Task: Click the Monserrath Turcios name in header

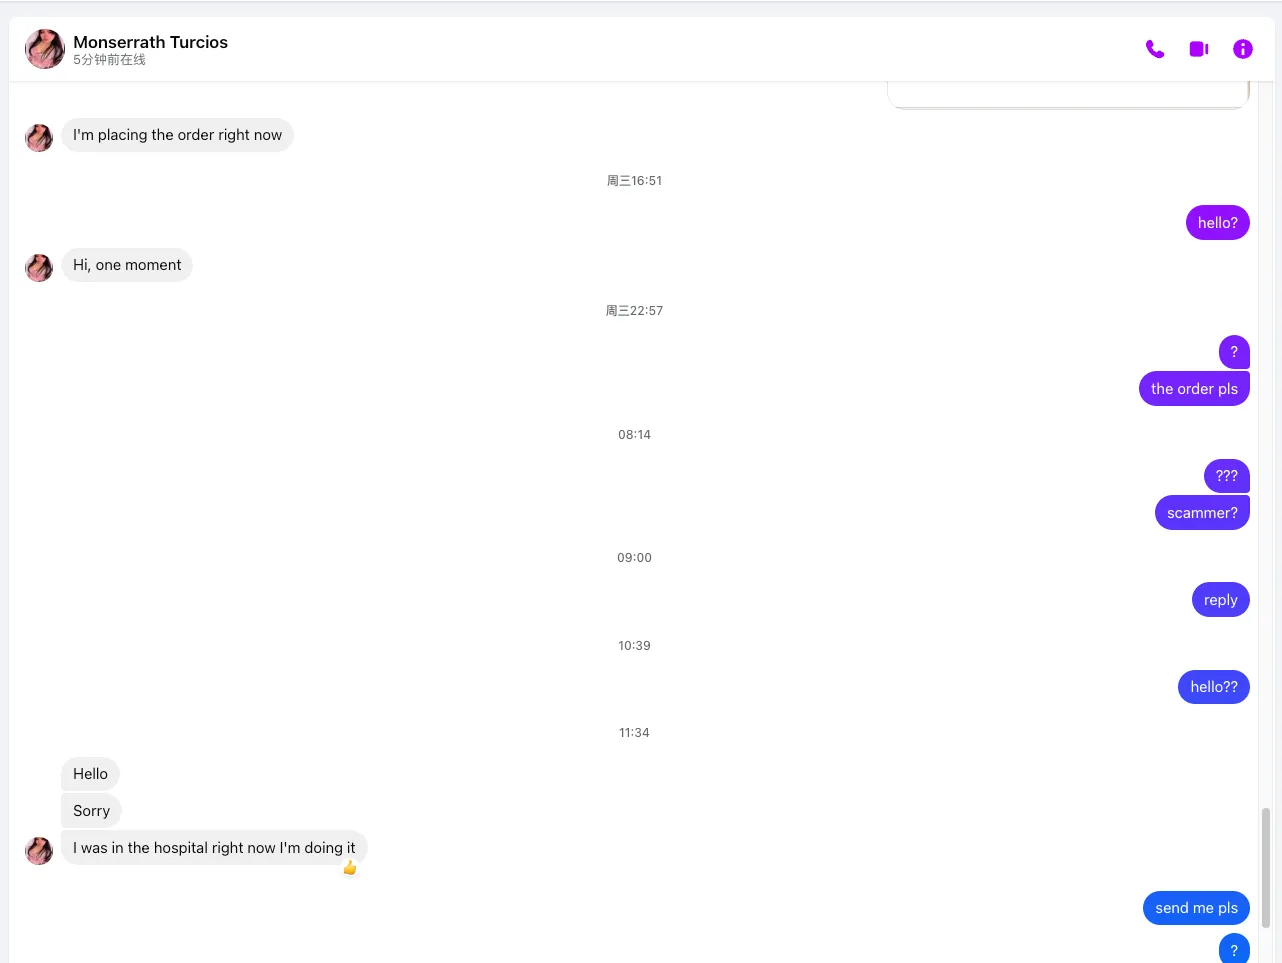Action: coord(150,42)
